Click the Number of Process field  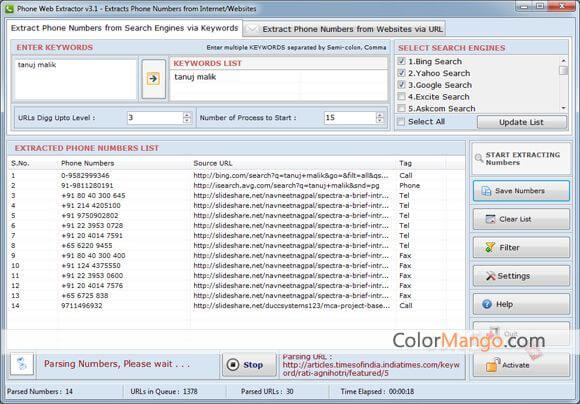350,118
